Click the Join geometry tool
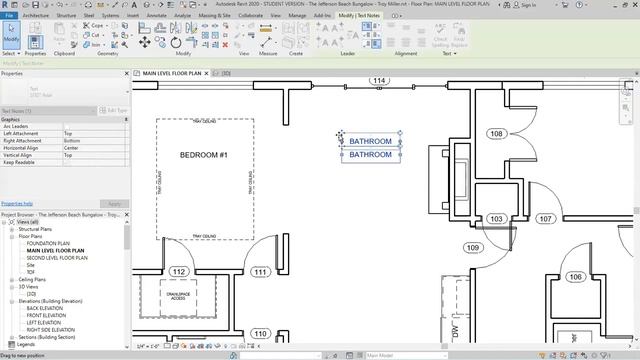640x360 pixels. [x=92, y=44]
